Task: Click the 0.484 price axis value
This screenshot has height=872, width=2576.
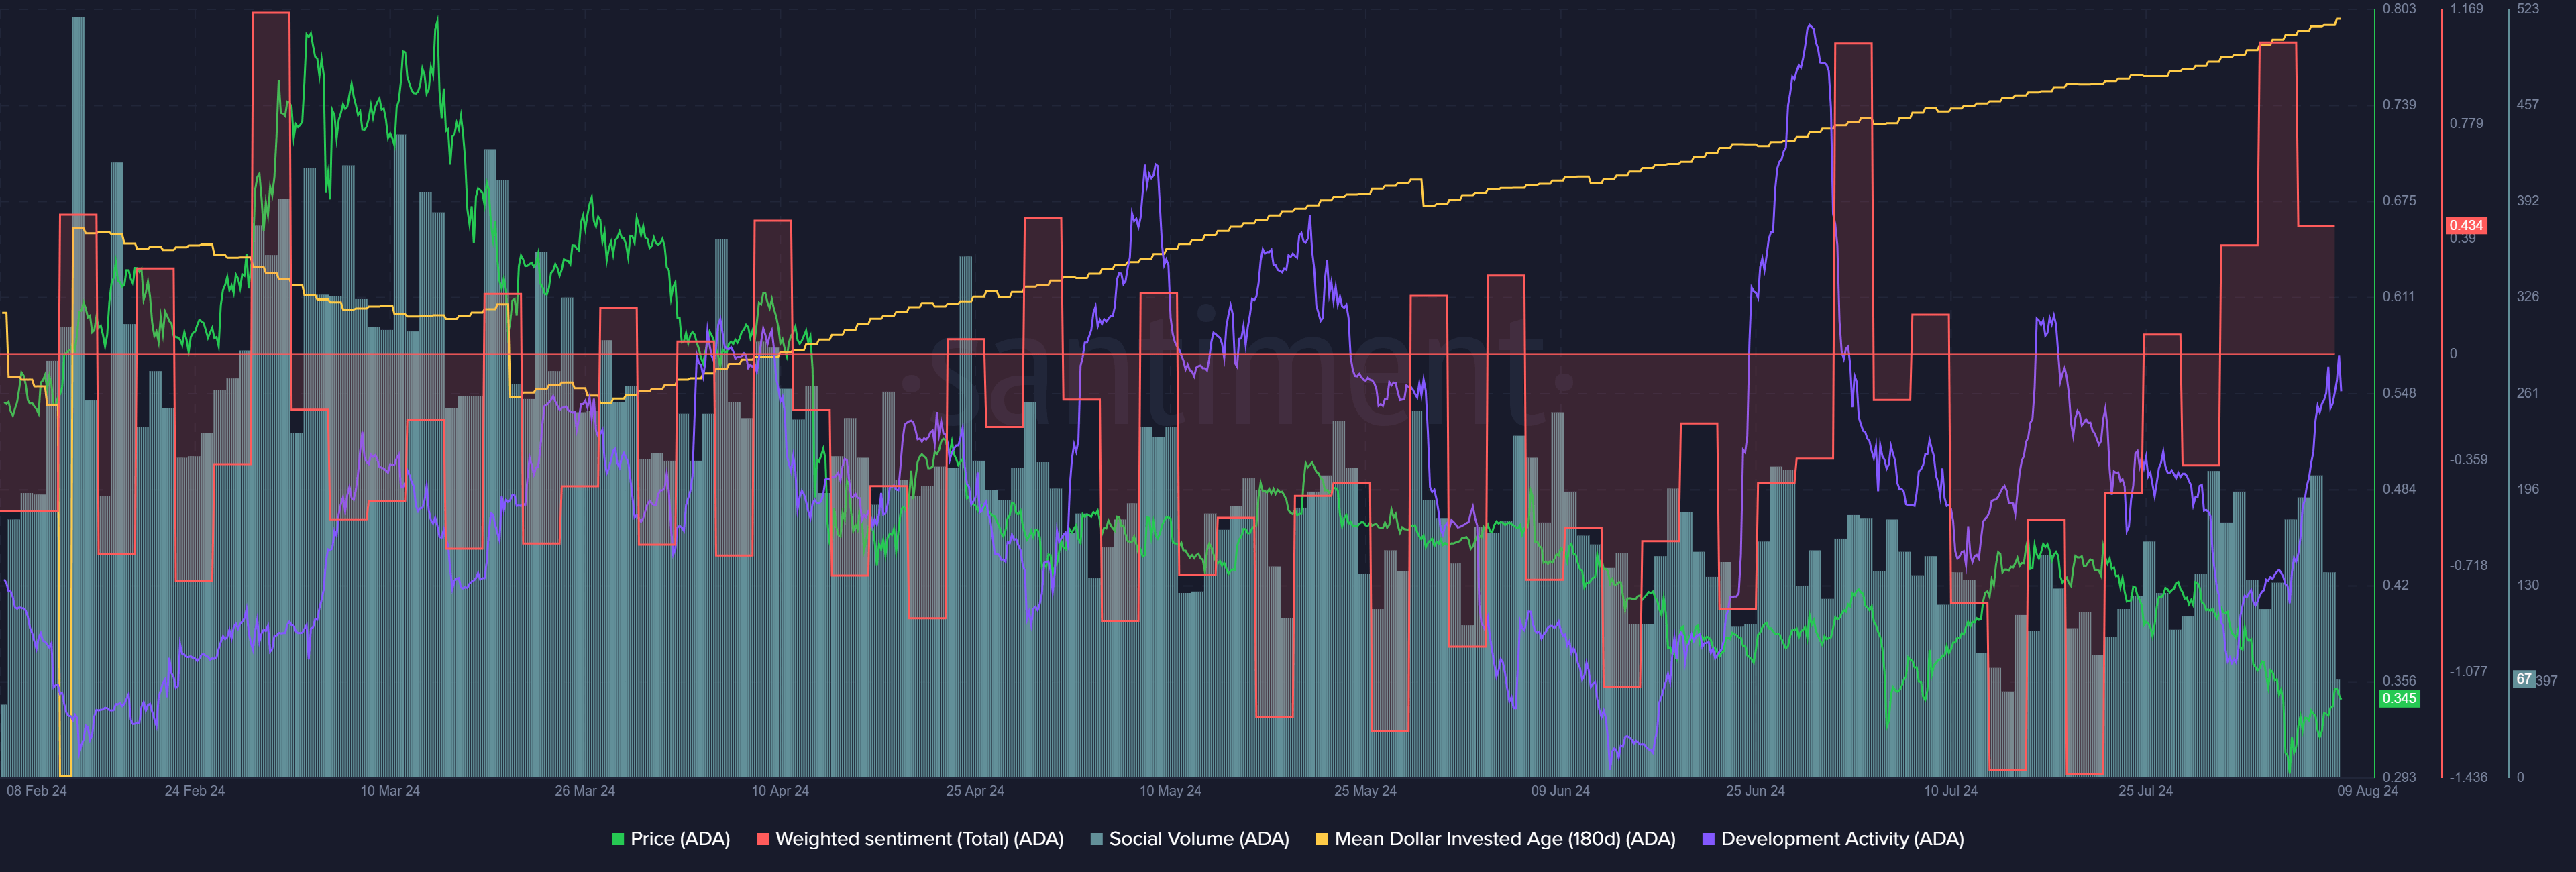Action: tap(2399, 489)
